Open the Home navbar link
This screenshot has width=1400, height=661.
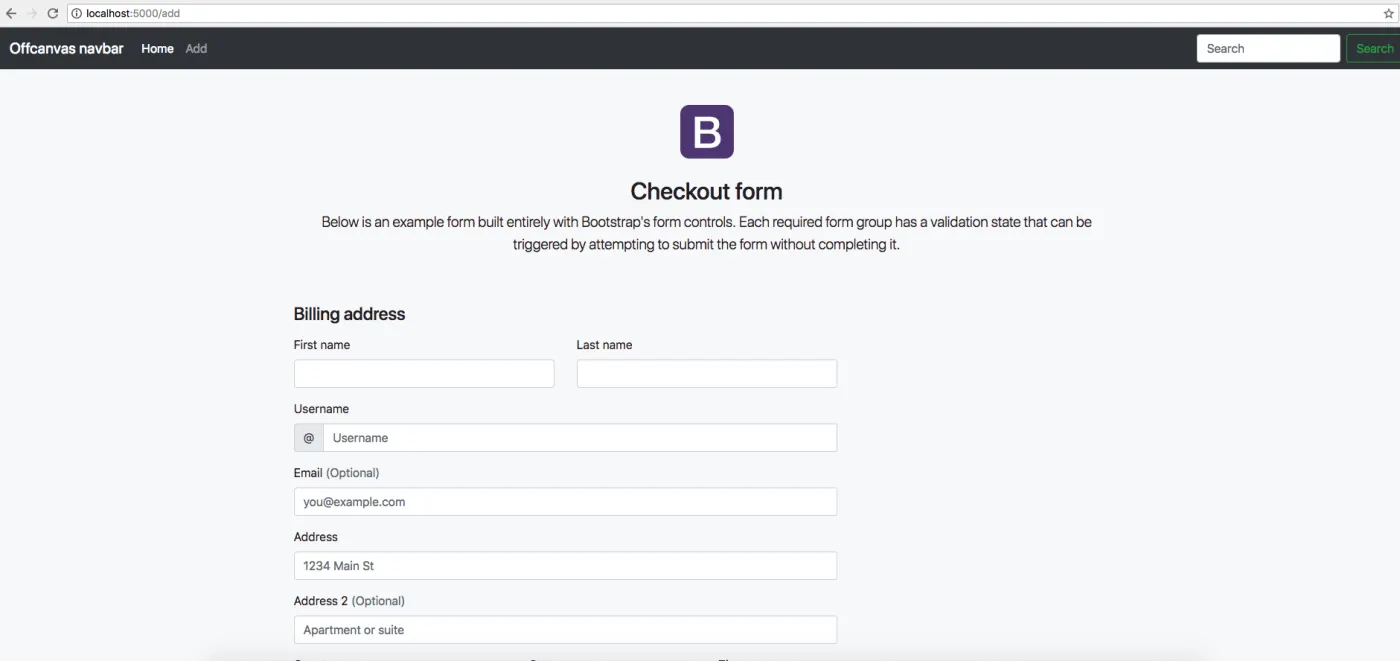tap(157, 48)
